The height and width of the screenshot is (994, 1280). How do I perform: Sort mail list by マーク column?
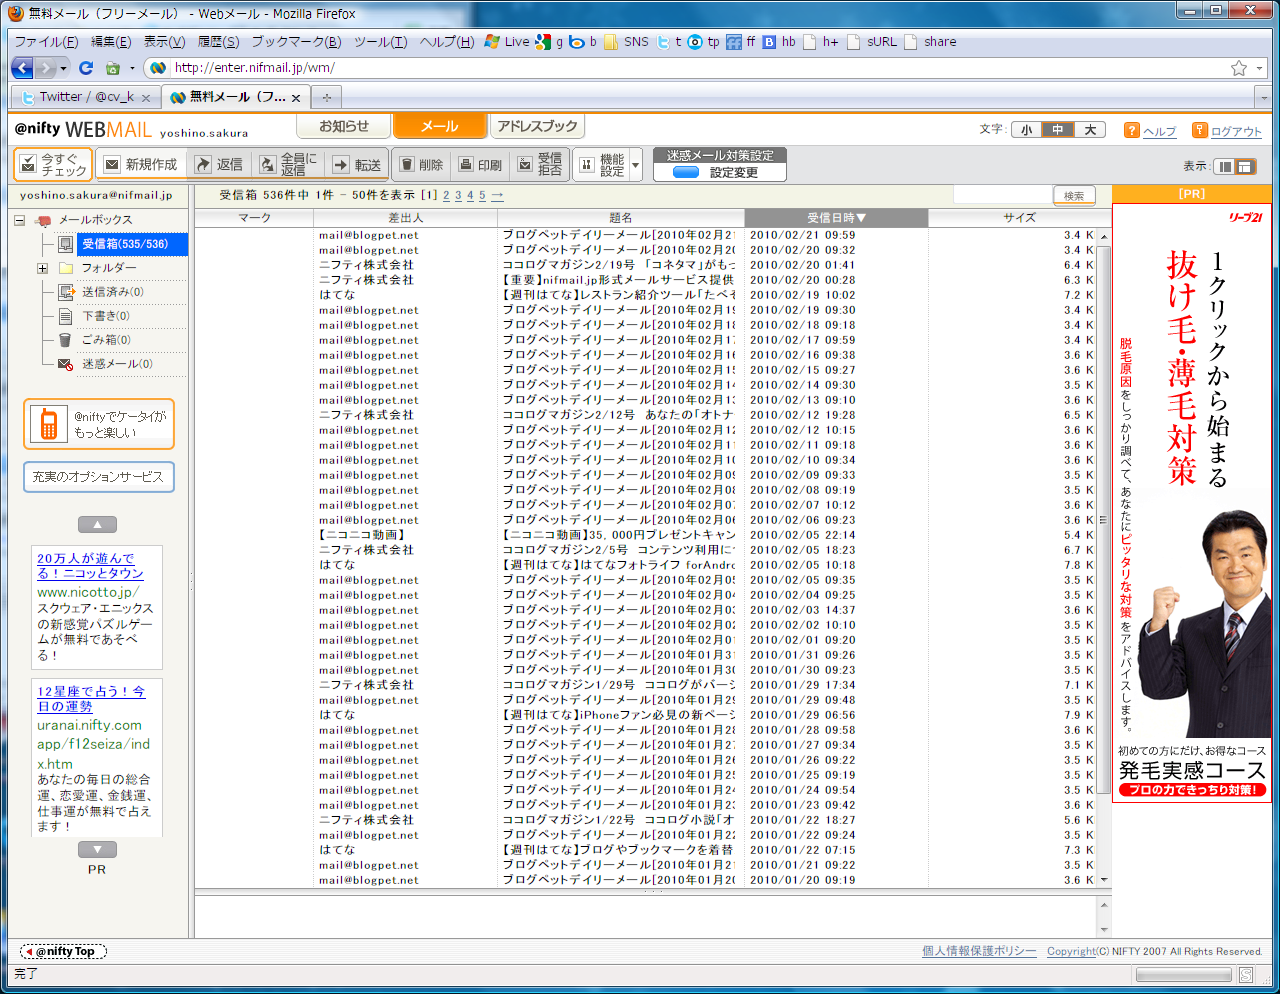[x=254, y=218]
